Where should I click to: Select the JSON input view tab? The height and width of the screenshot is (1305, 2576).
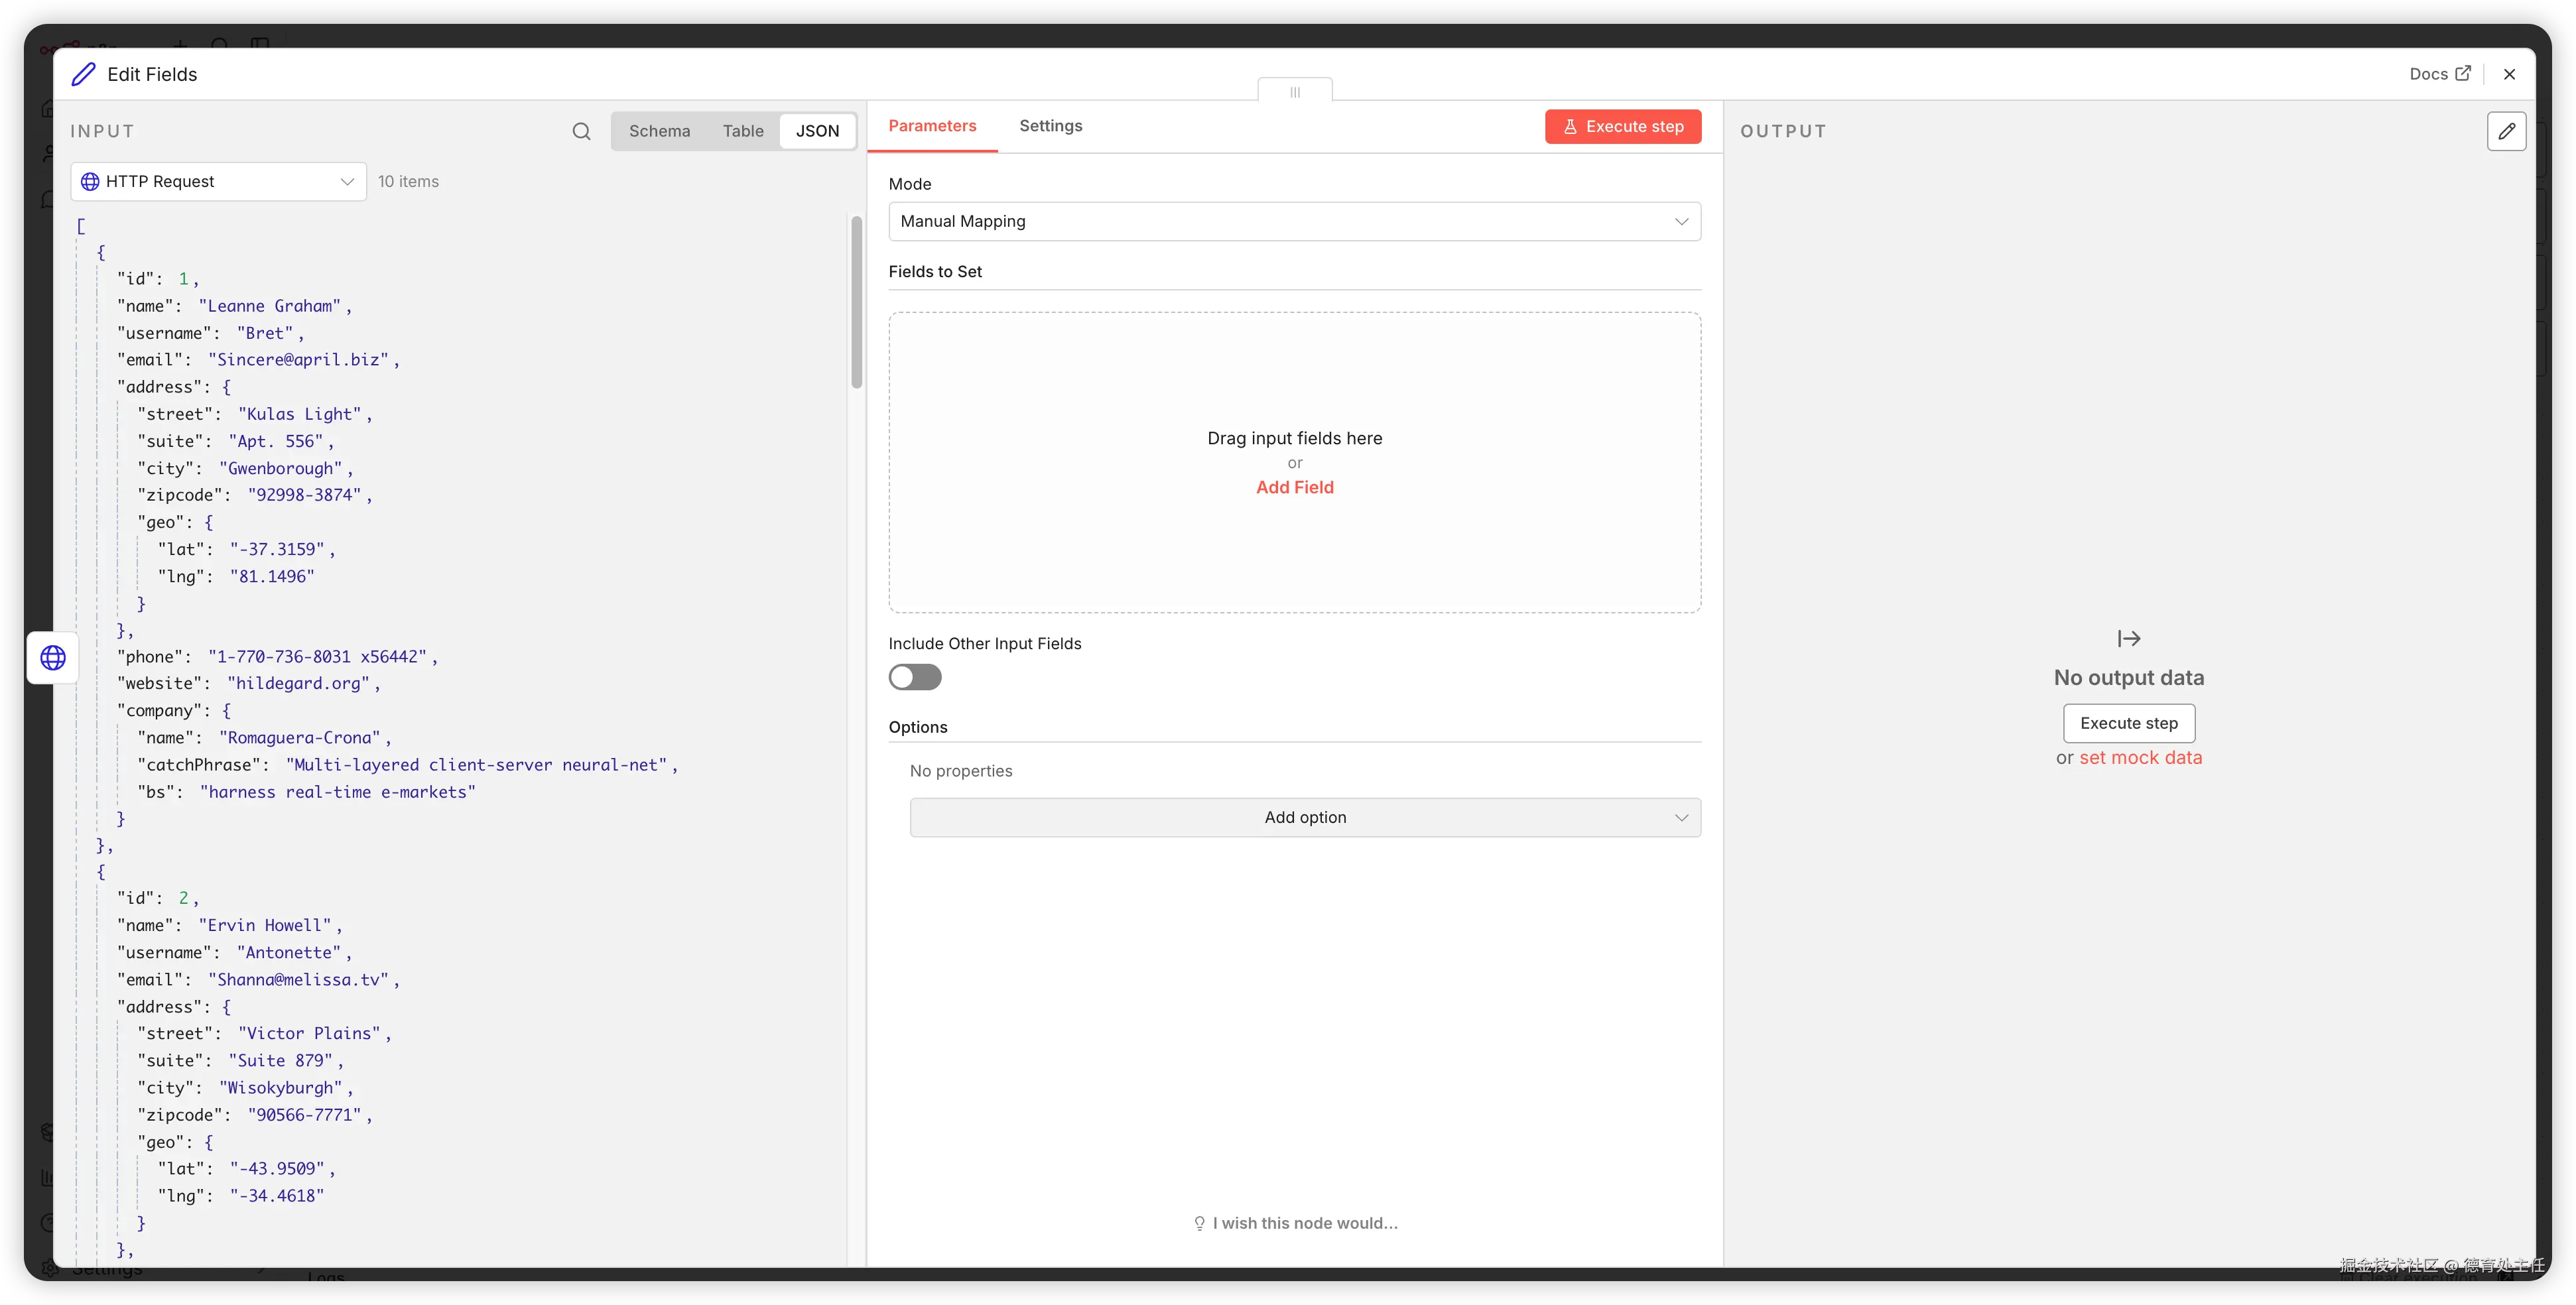pyautogui.click(x=817, y=131)
